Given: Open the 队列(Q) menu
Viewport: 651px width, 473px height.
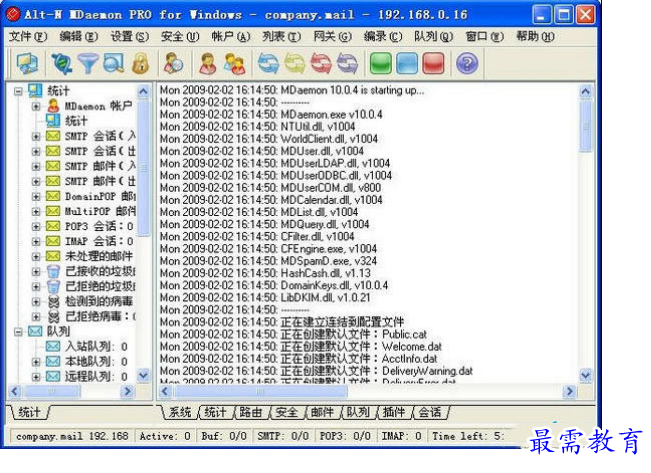Looking at the screenshot, I should coord(433,37).
